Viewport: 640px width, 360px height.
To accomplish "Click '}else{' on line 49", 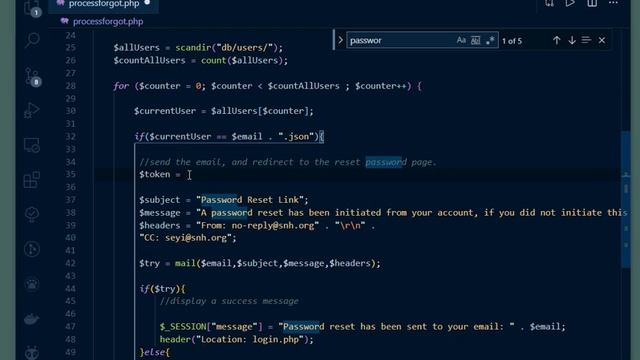I will (x=155, y=352).
